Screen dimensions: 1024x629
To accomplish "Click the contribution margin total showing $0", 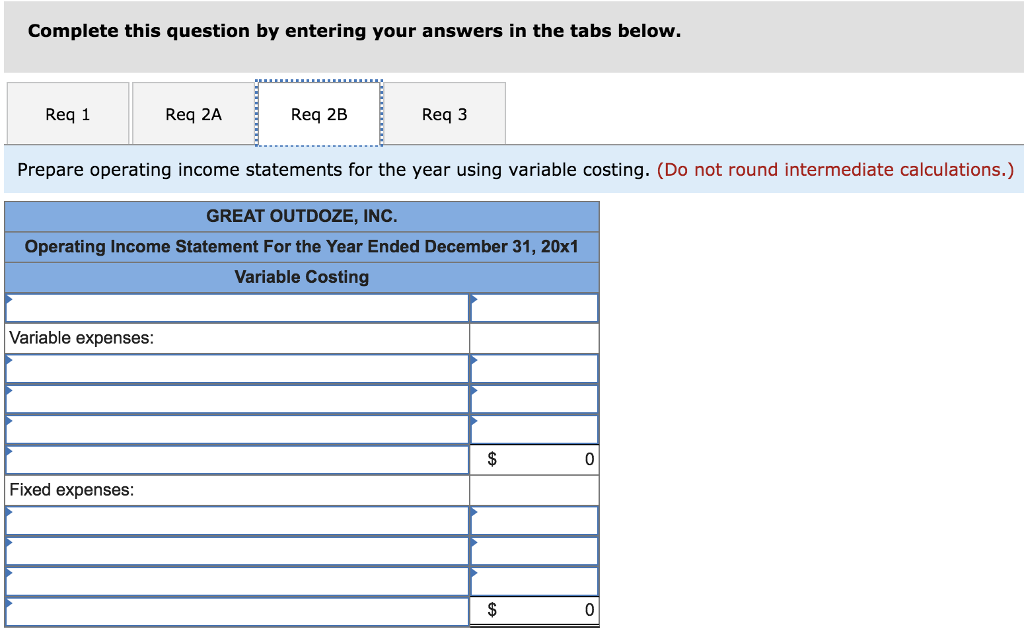I will [533, 459].
